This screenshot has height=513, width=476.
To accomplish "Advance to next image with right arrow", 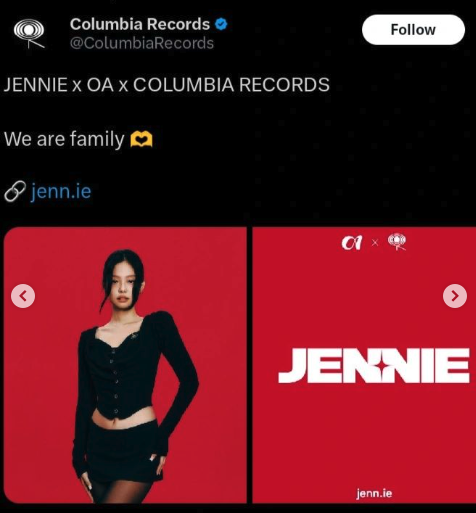I will 455,296.
